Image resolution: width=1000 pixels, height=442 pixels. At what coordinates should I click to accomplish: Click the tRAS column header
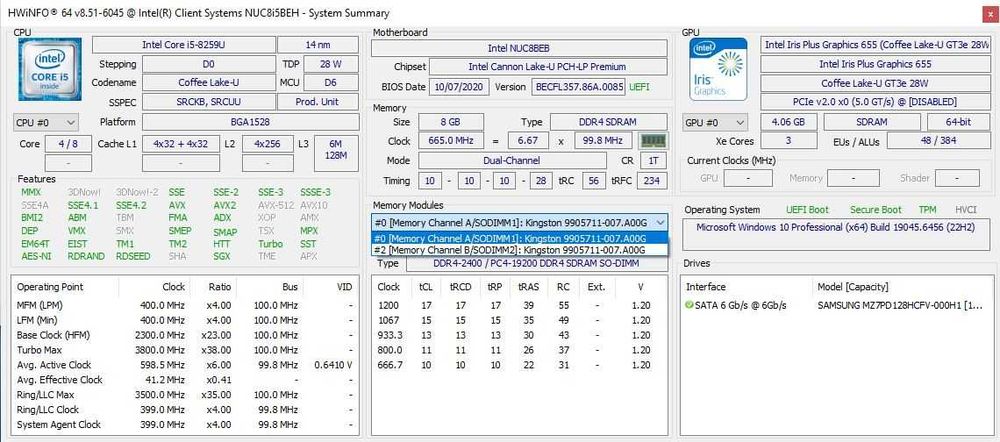tap(529, 287)
